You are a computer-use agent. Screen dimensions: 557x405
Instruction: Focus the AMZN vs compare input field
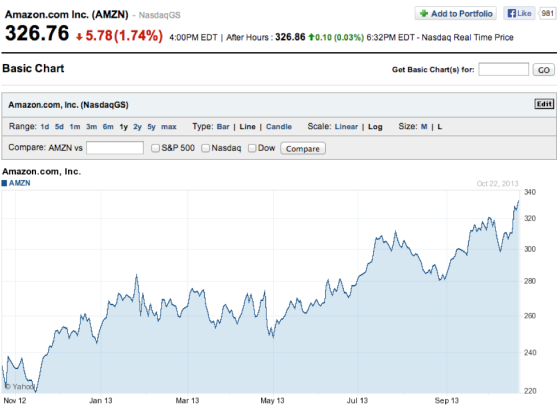pos(115,148)
